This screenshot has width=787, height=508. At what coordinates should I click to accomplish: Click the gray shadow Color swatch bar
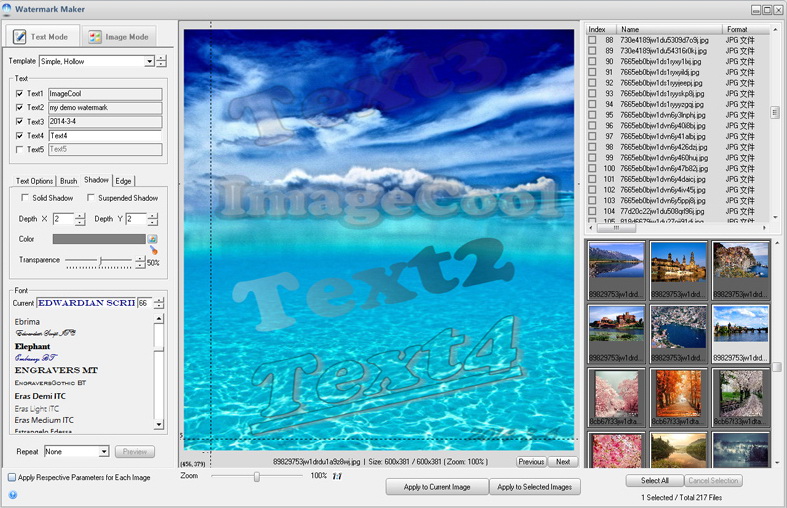[99, 239]
